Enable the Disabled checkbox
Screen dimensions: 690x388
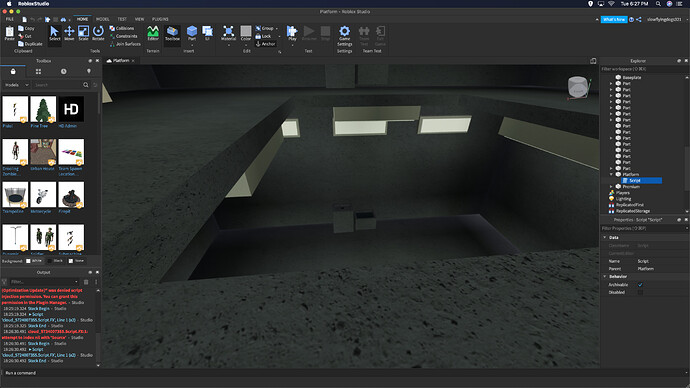(x=640, y=292)
